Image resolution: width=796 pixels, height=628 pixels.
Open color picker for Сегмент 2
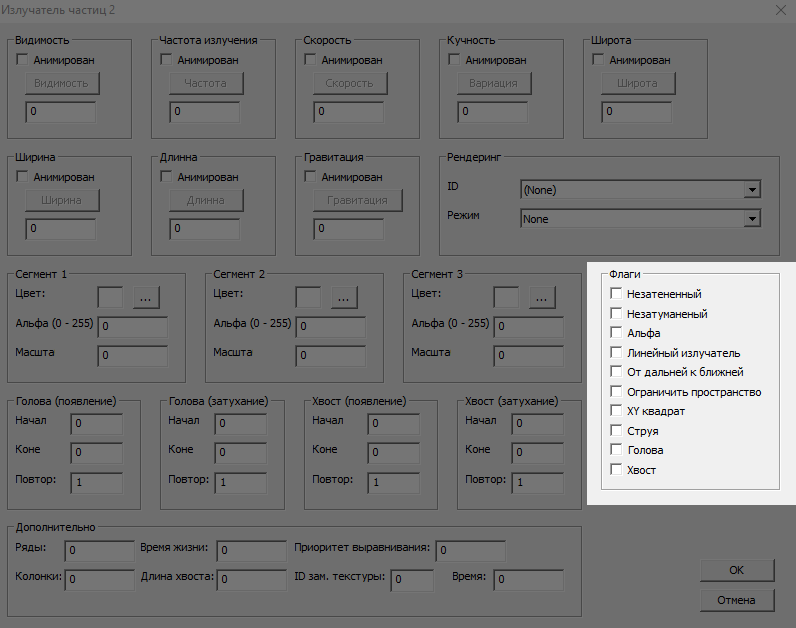pos(344,298)
